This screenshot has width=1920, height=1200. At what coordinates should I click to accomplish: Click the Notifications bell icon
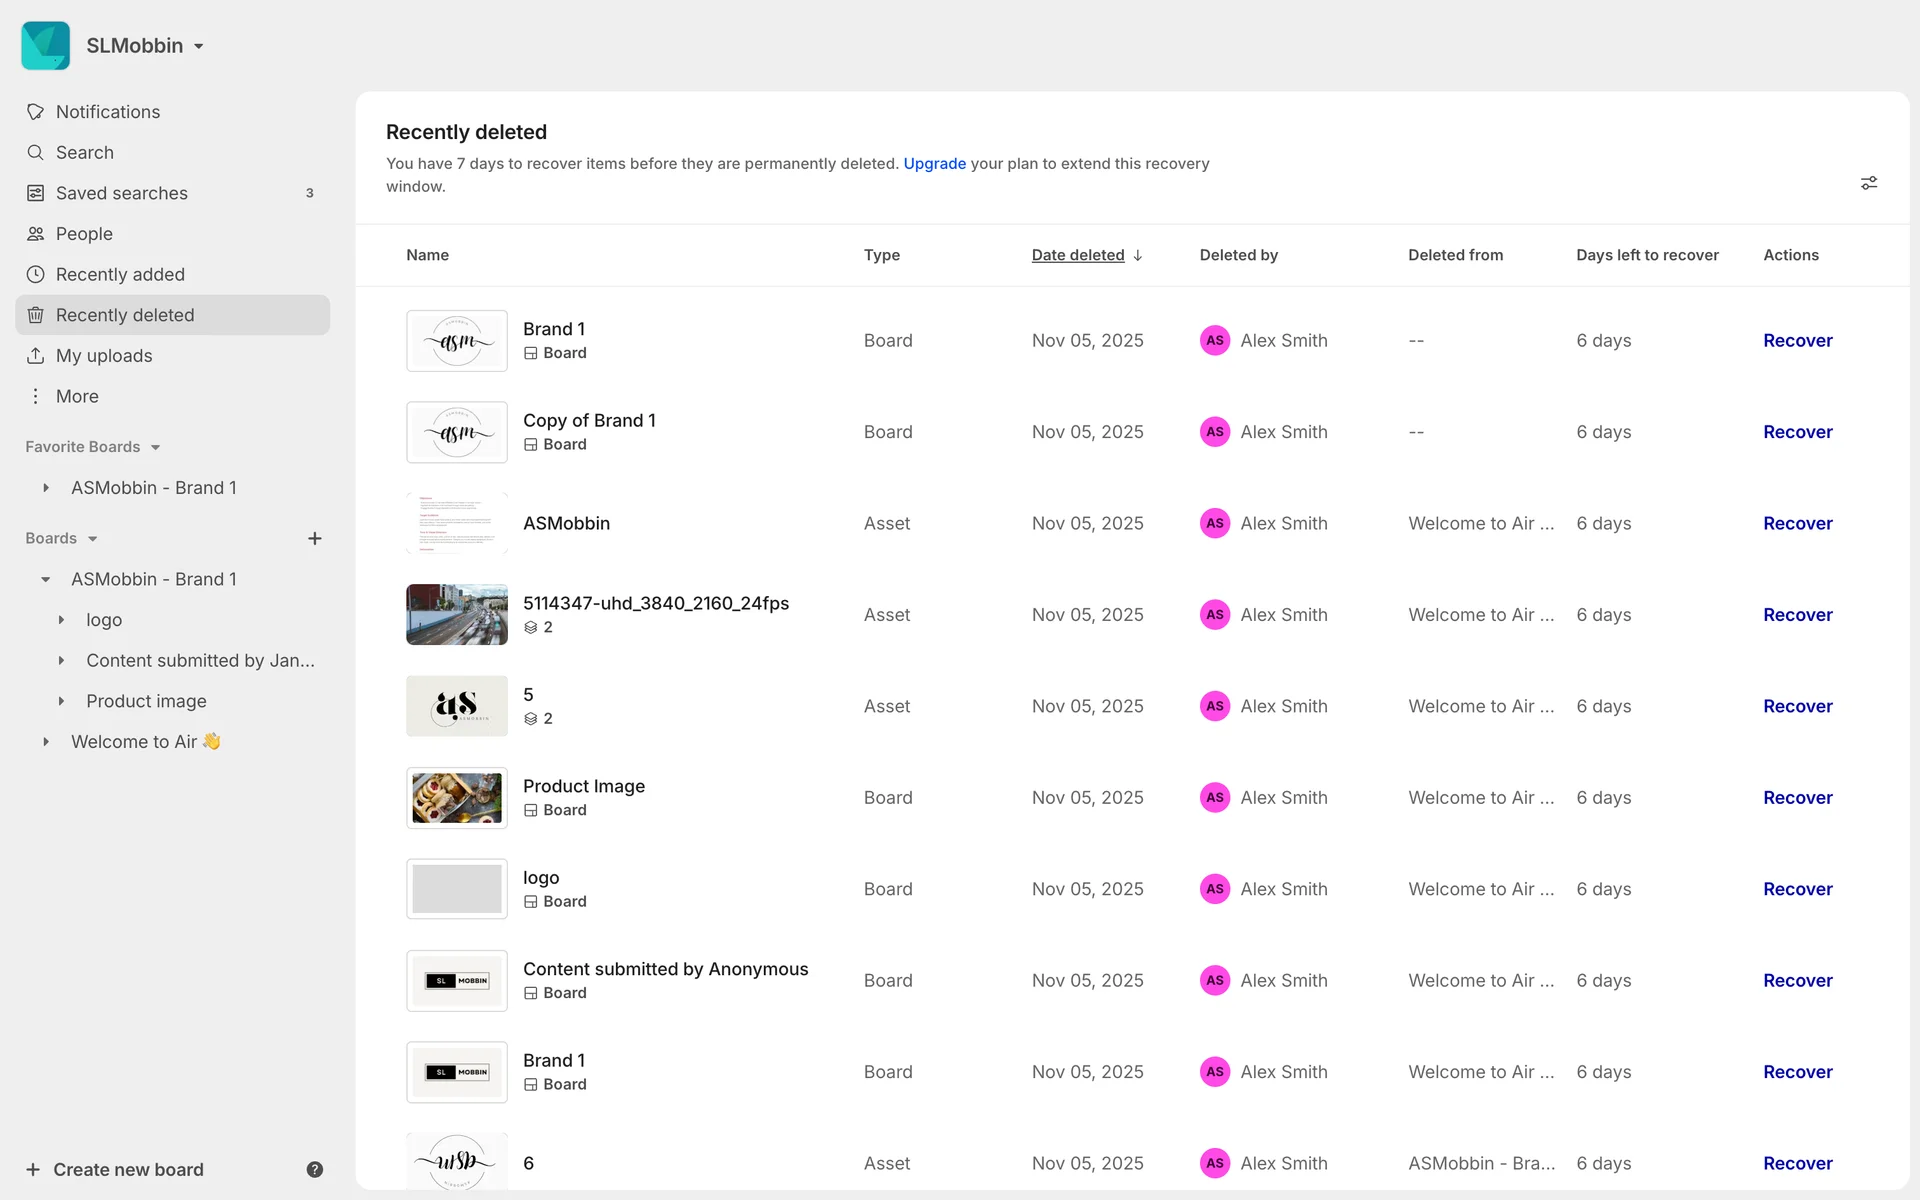coord(36,112)
